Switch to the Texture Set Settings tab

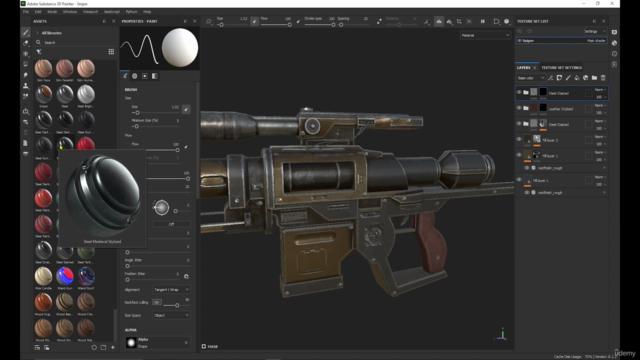[562, 67]
